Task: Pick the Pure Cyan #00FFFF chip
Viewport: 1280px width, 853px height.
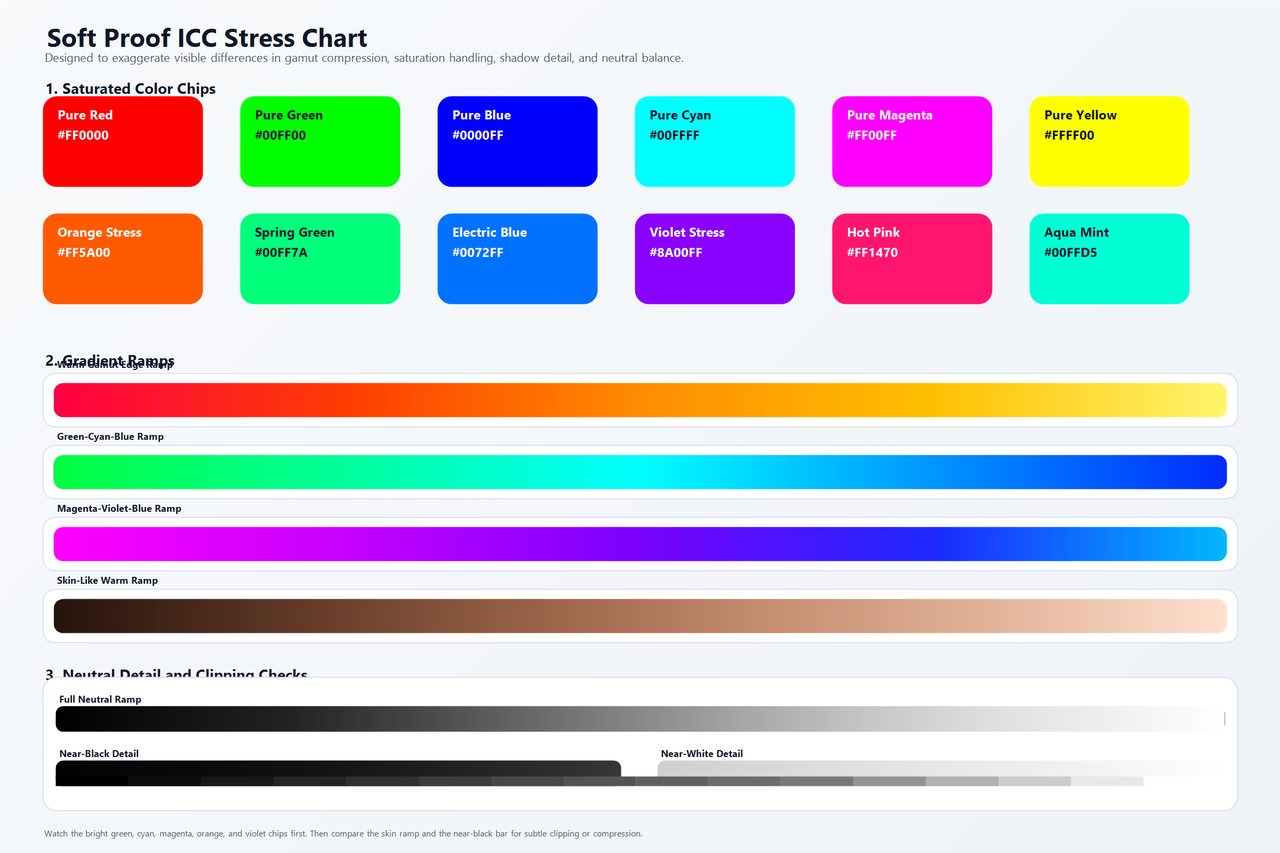Action: pos(715,141)
